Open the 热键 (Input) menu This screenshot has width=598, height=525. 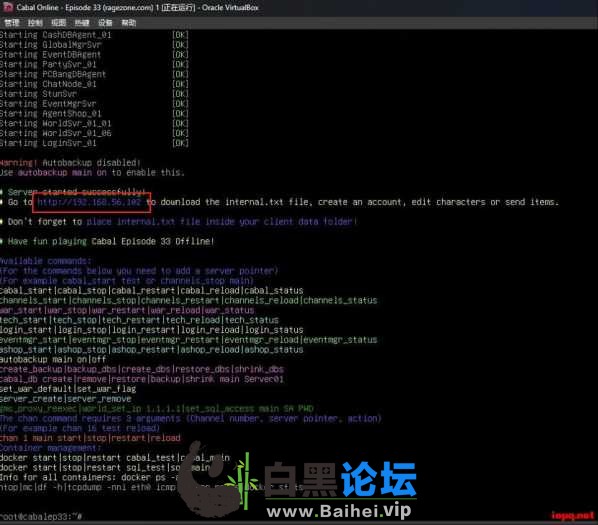pos(82,23)
